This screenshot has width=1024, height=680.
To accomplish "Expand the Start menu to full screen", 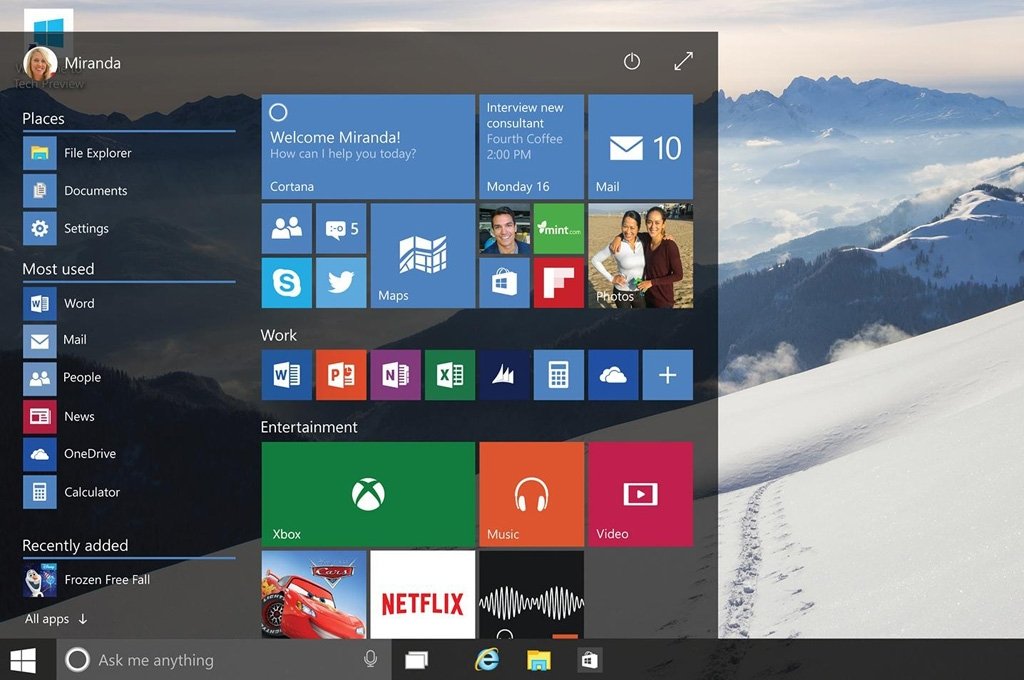I will 683,62.
